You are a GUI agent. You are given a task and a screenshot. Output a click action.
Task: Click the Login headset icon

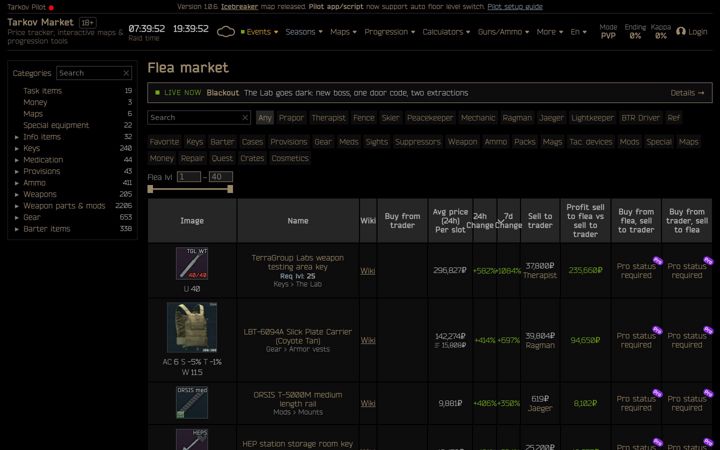click(681, 31)
